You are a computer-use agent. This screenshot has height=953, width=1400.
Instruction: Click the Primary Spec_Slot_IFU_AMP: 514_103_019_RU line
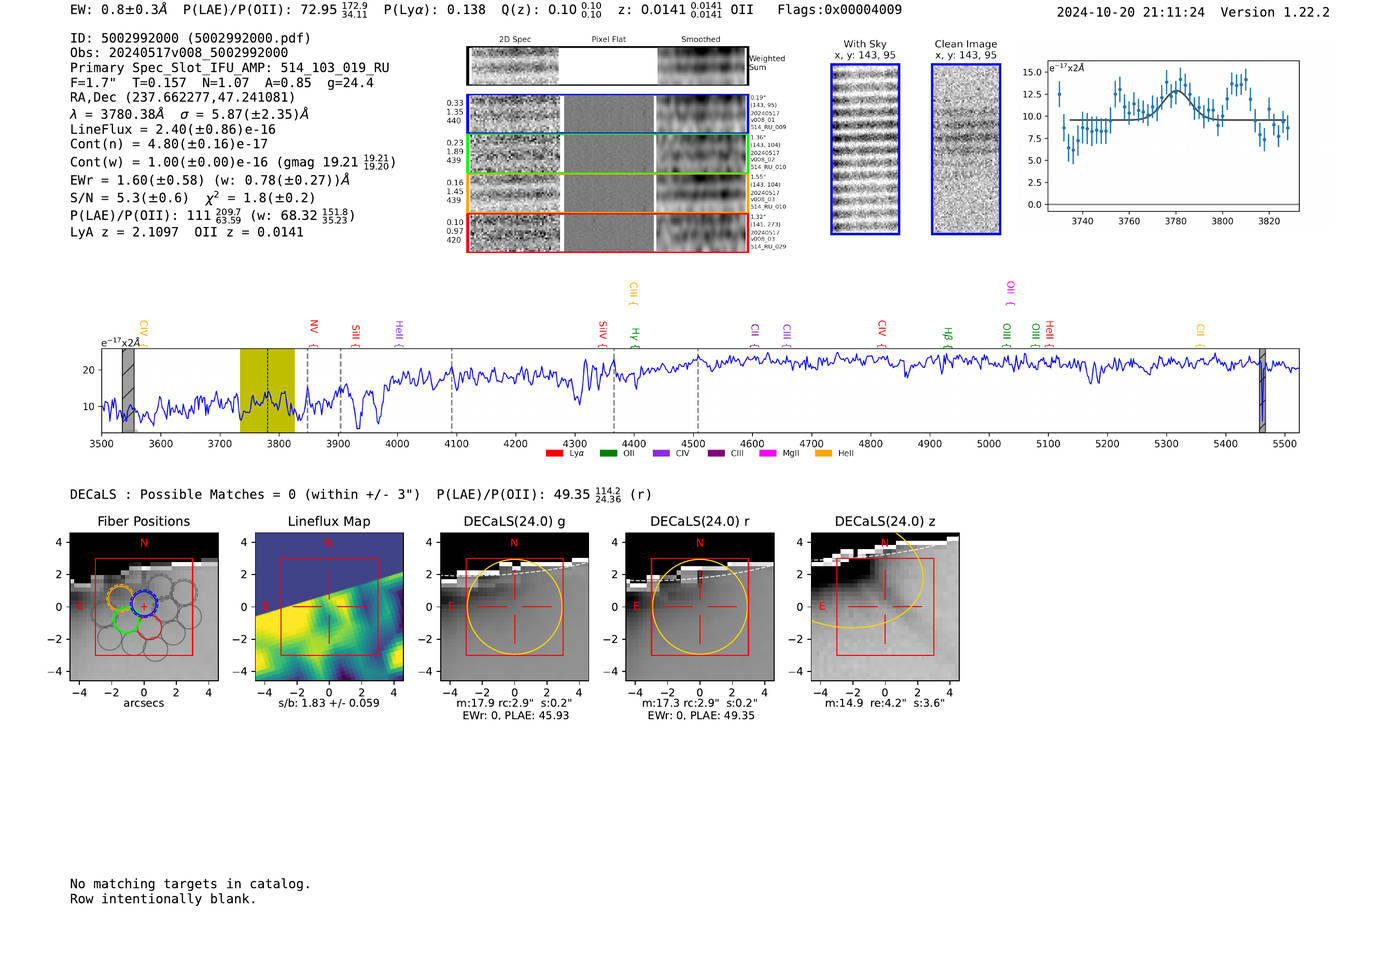pyautogui.click(x=230, y=68)
